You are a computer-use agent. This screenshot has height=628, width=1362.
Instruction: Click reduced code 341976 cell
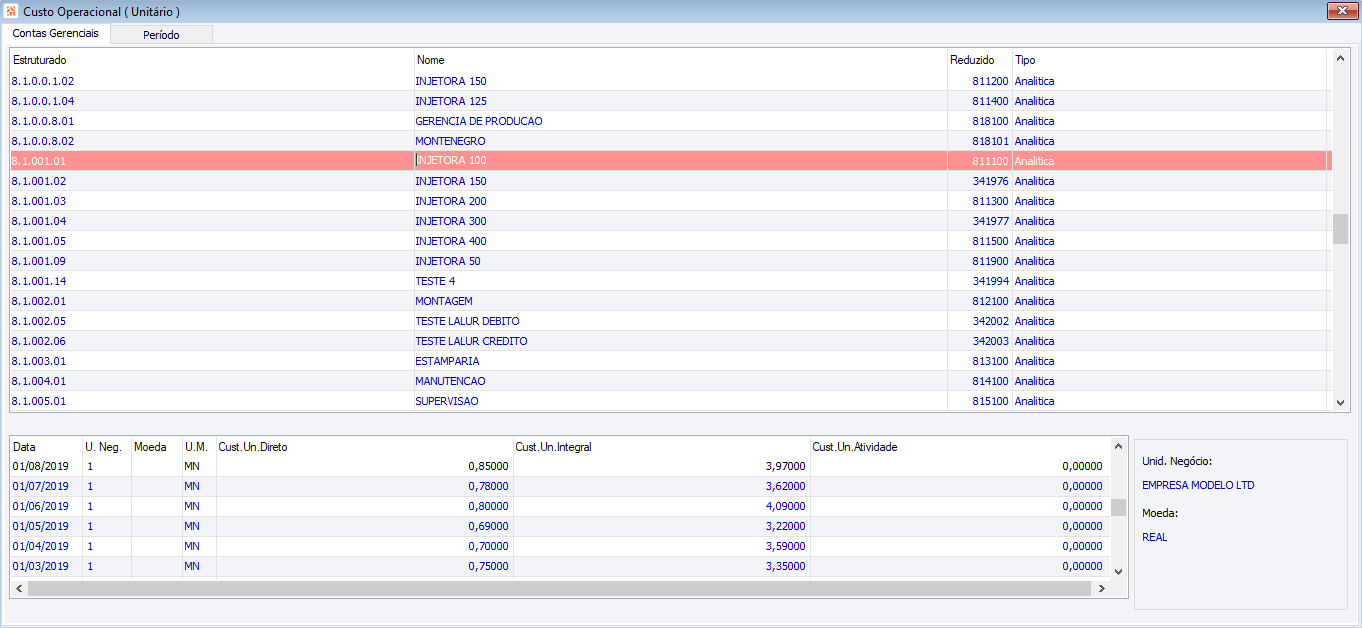tap(979, 181)
